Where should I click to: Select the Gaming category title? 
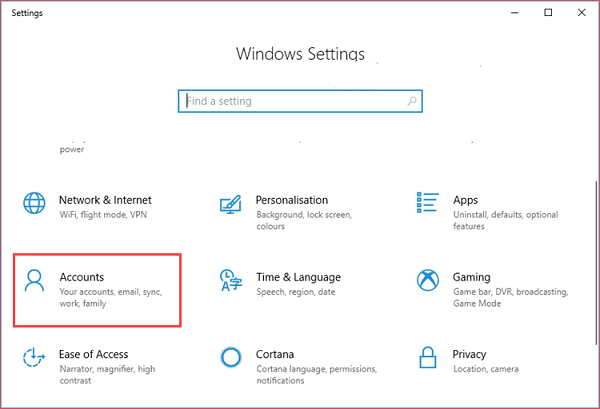click(471, 277)
